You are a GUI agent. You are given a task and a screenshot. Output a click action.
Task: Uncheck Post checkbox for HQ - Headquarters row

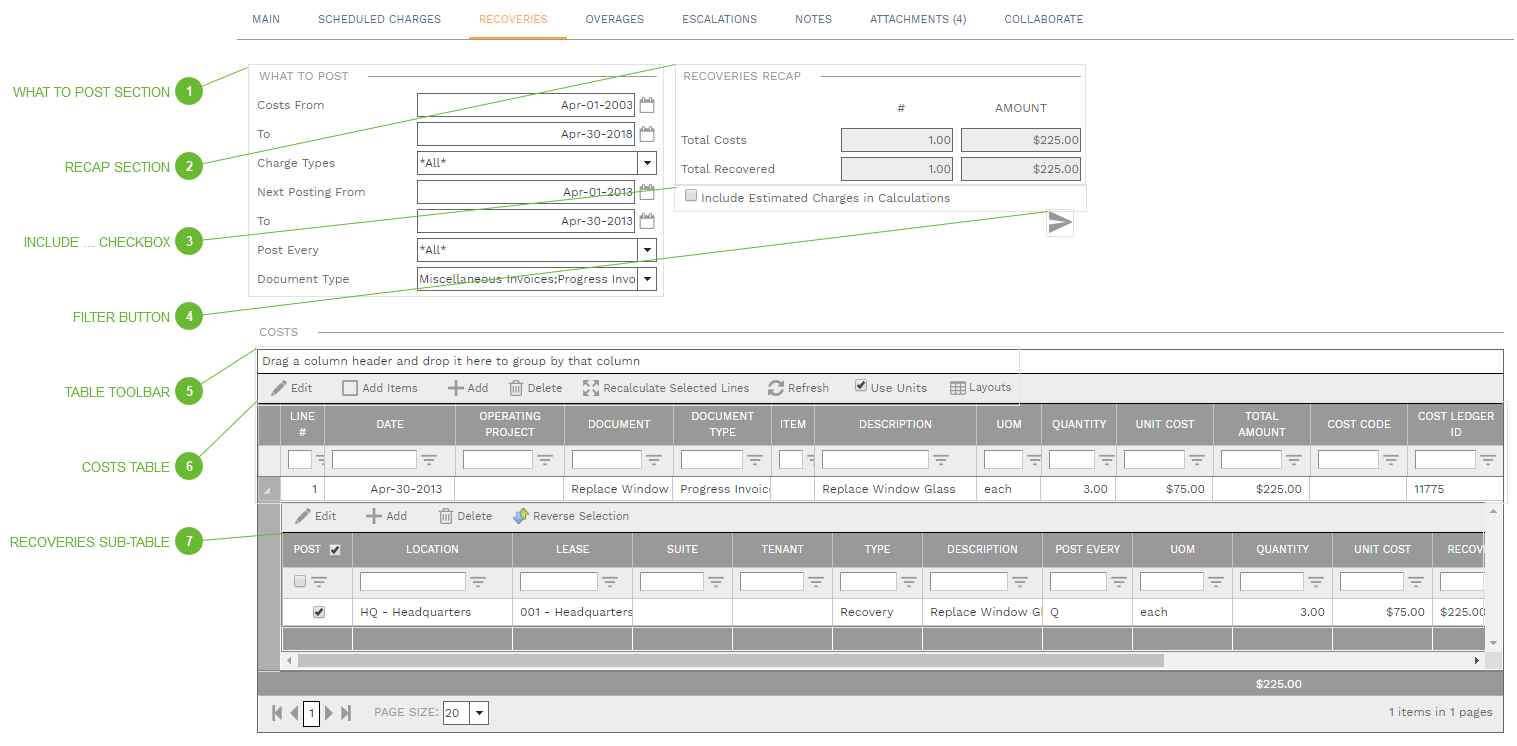point(319,612)
